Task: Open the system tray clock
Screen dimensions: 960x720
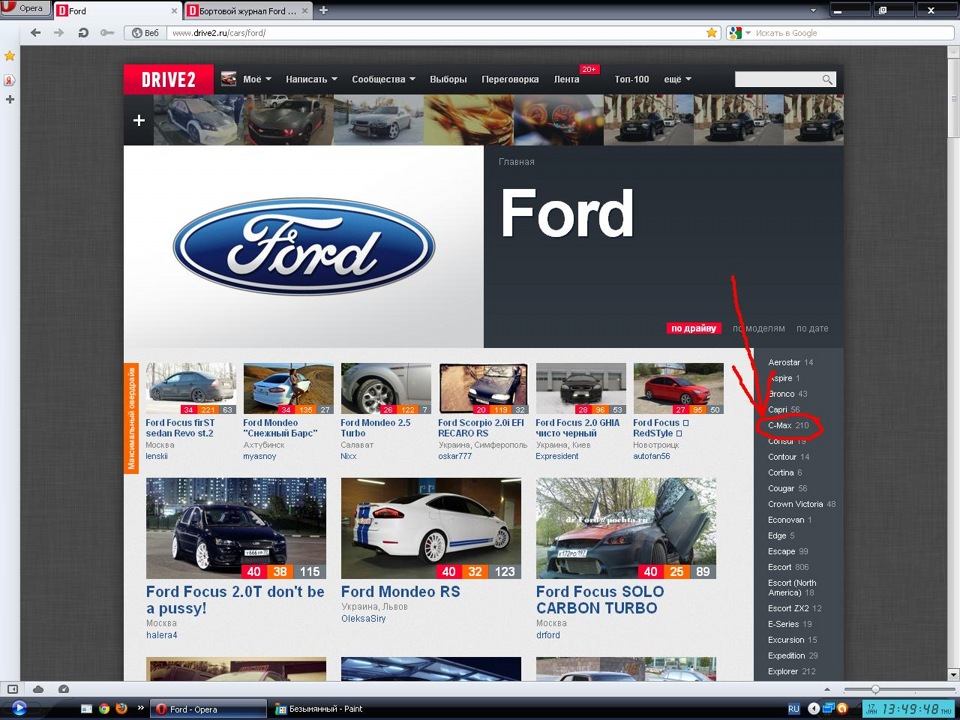Action: point(908,709)
